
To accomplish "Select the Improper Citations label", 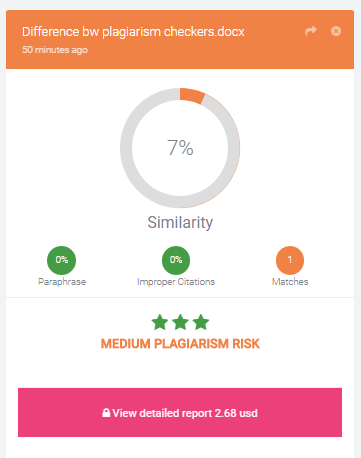I will [x=176, y=282].
